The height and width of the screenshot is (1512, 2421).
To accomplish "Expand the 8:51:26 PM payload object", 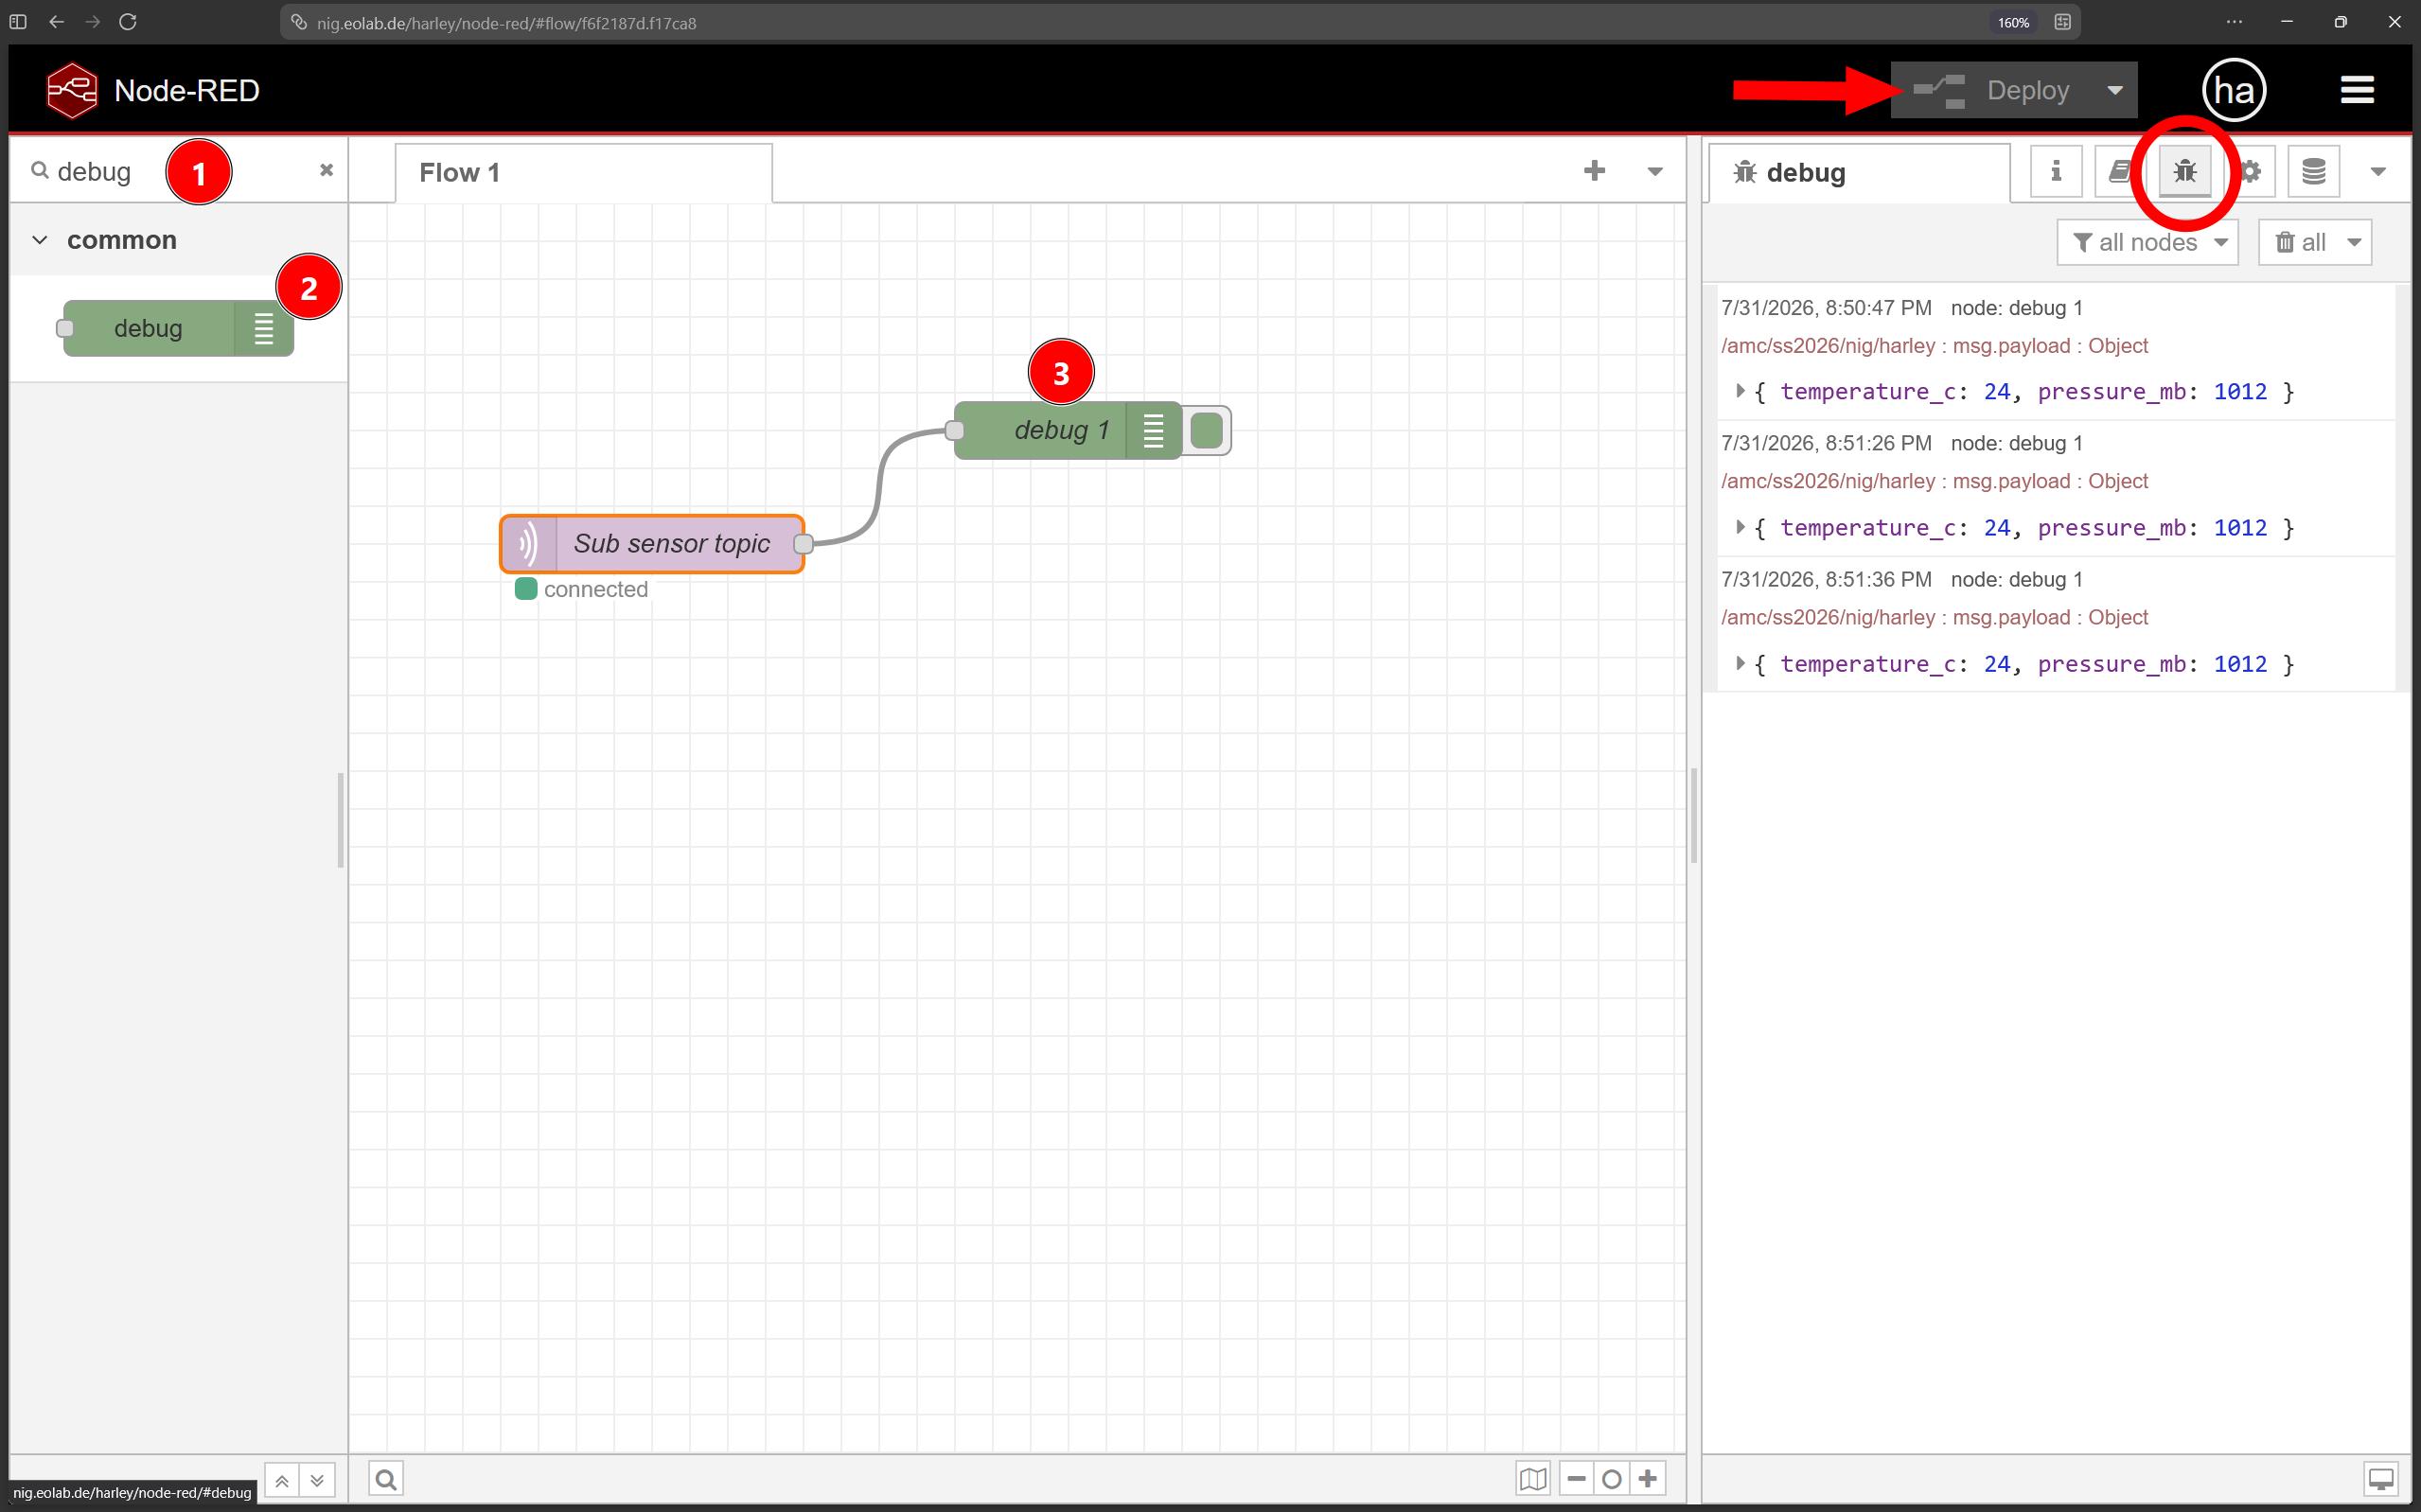I will click(1740, 527).
